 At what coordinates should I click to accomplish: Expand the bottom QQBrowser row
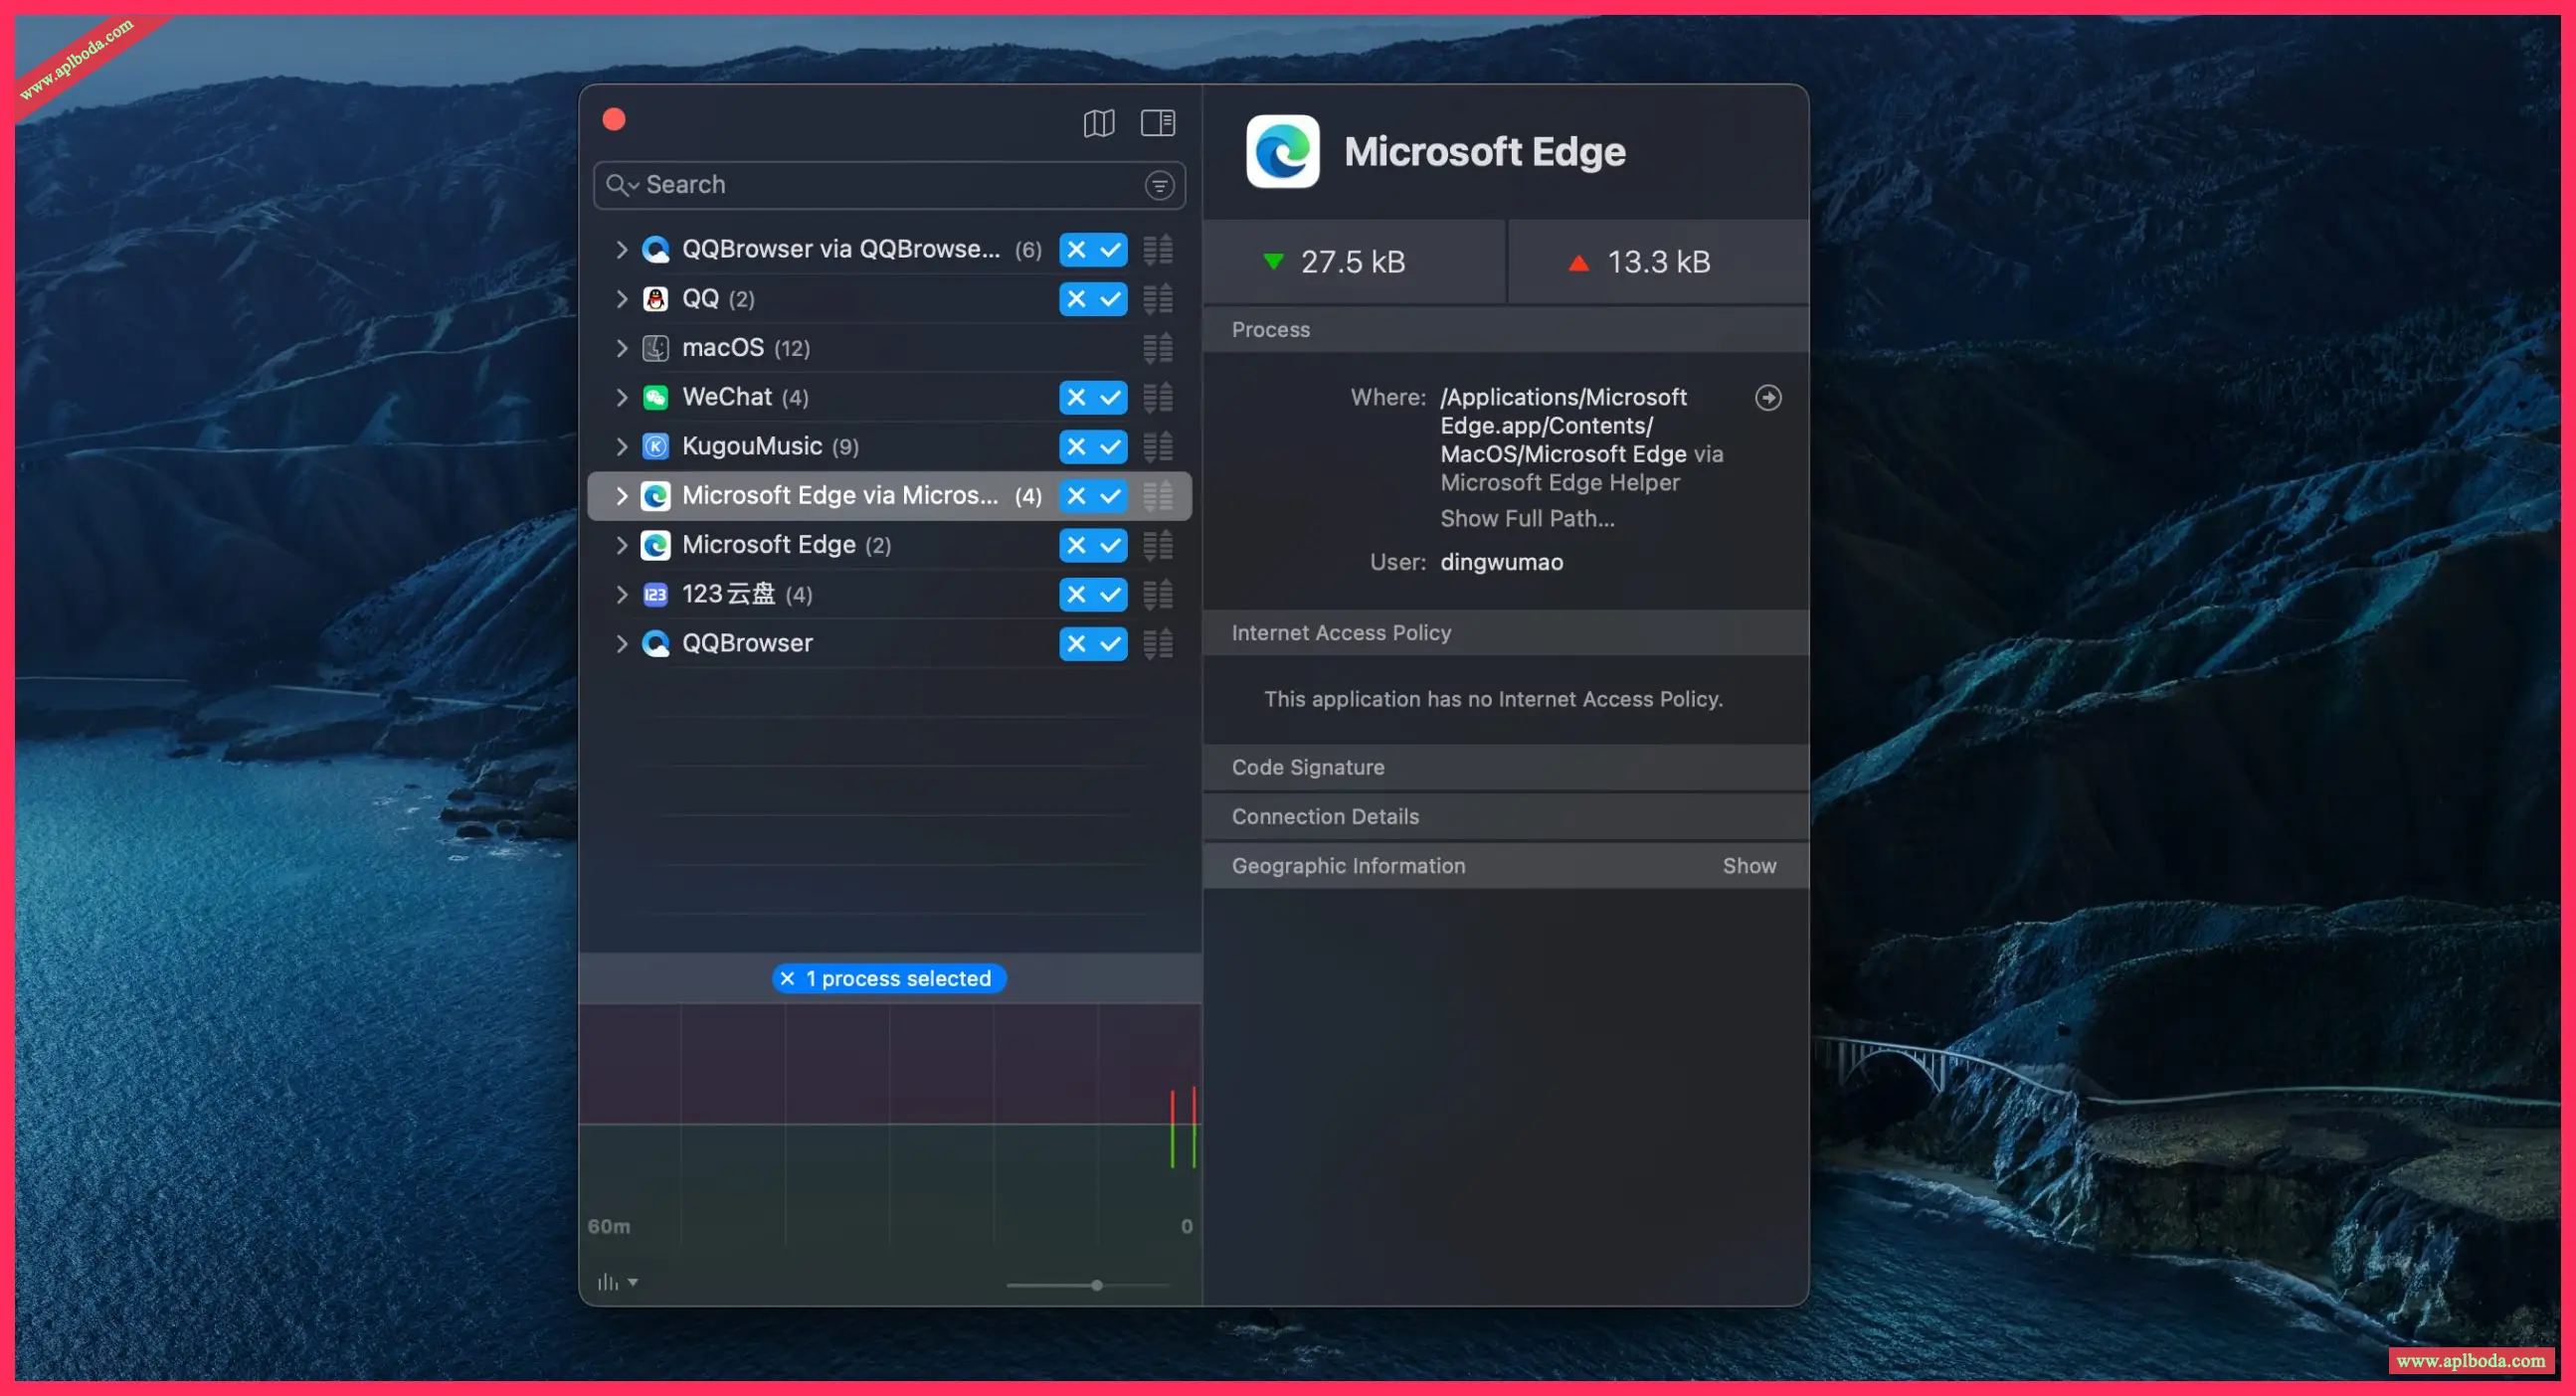click(x=621, y=644)
